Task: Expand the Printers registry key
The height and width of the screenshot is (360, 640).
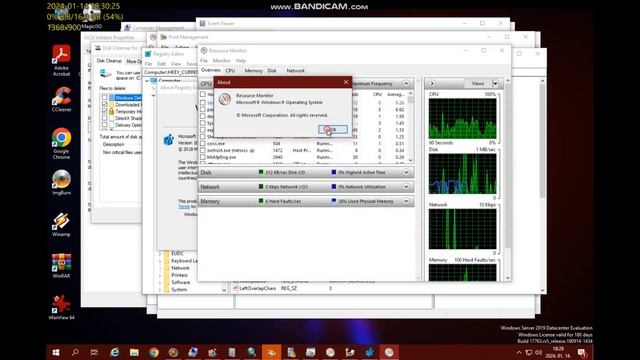Action: point(160,275)
